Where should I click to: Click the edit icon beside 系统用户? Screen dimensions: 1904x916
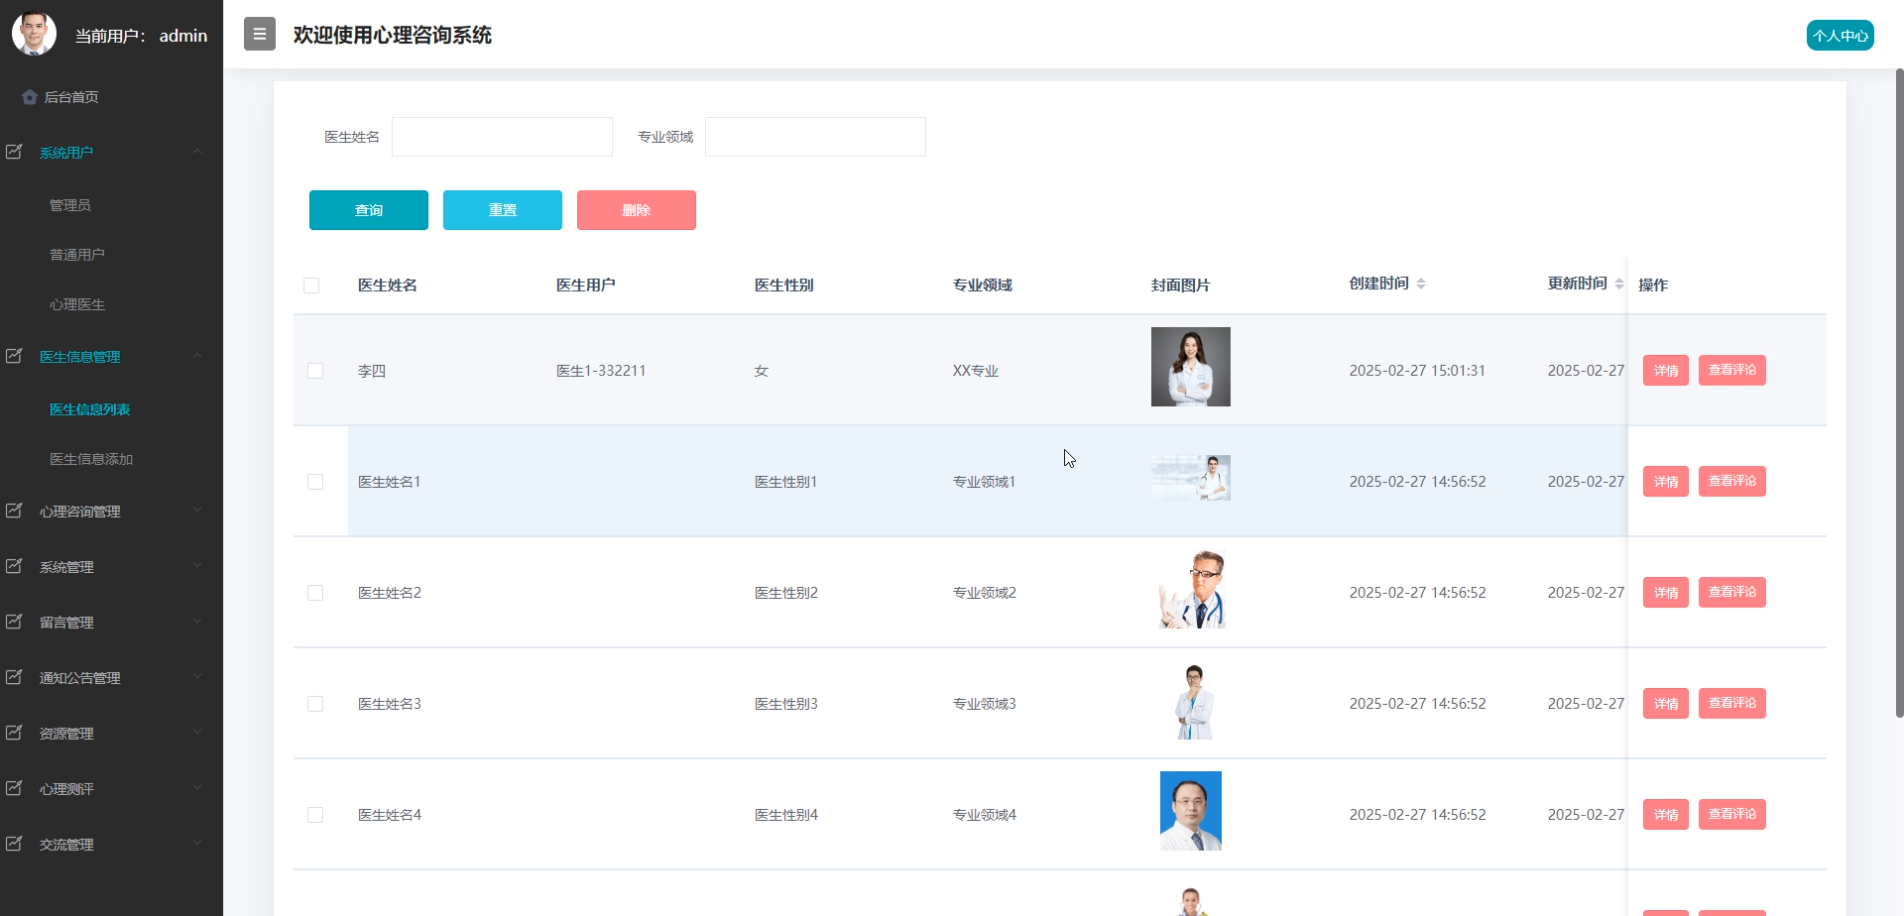pyautogui.click(x=14, y=152)
